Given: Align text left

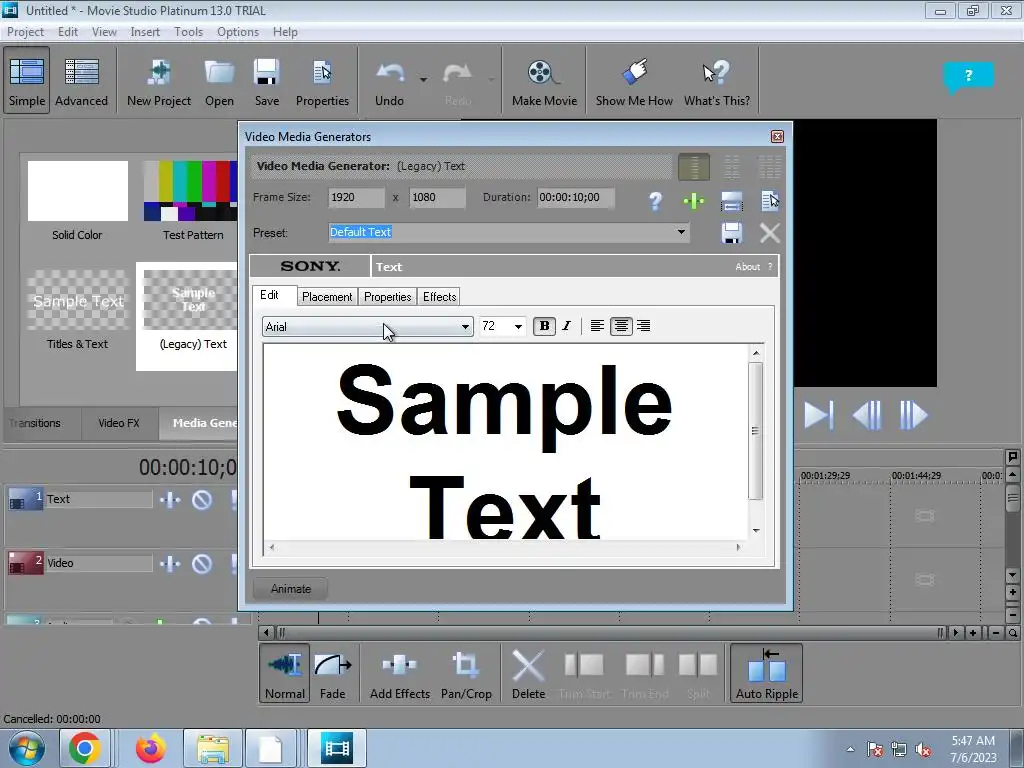Looking at the screenshot, I should pyautogui.click(x=597, y=326).
